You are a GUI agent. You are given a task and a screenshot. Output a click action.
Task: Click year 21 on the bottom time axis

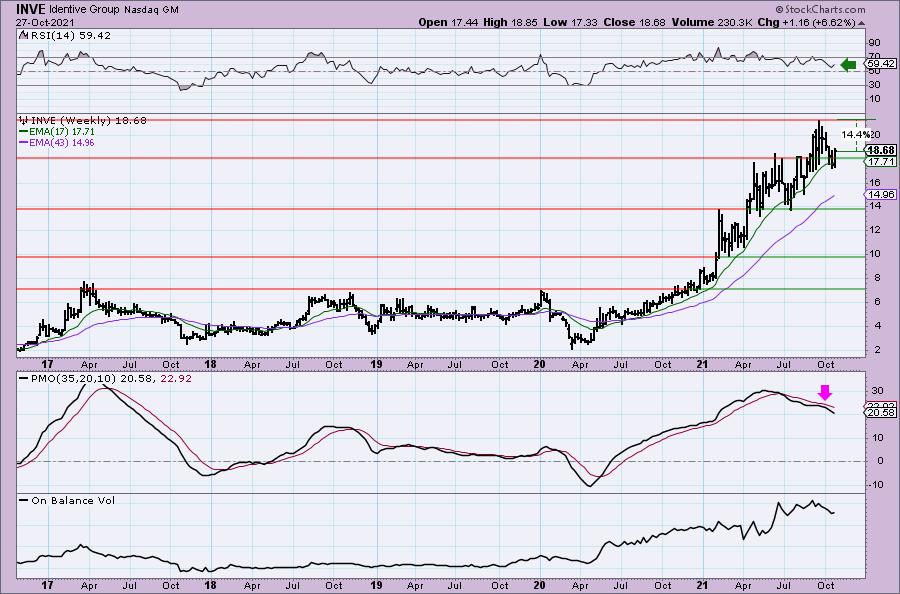tap(704, 585)
